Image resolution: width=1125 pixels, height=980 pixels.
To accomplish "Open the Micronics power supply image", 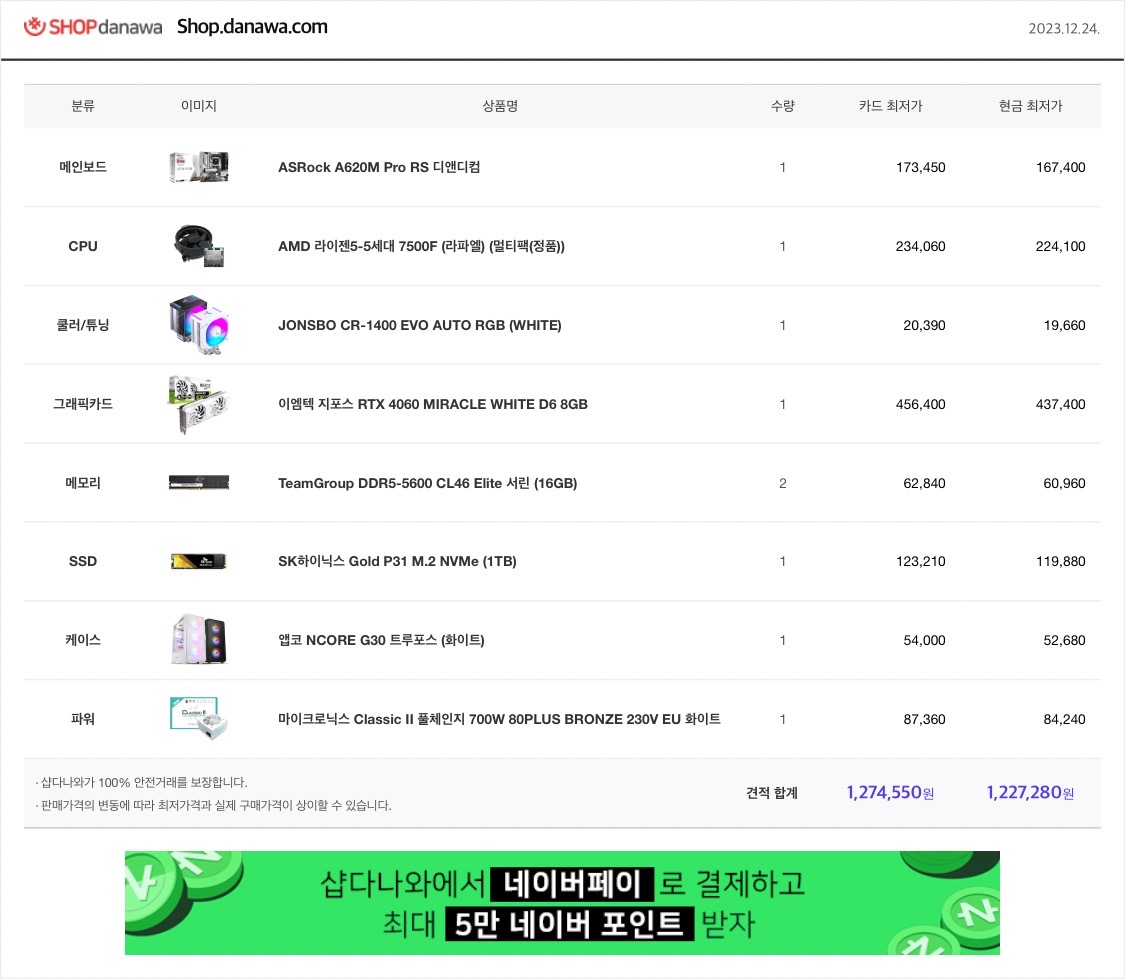I will click(199, 718).
